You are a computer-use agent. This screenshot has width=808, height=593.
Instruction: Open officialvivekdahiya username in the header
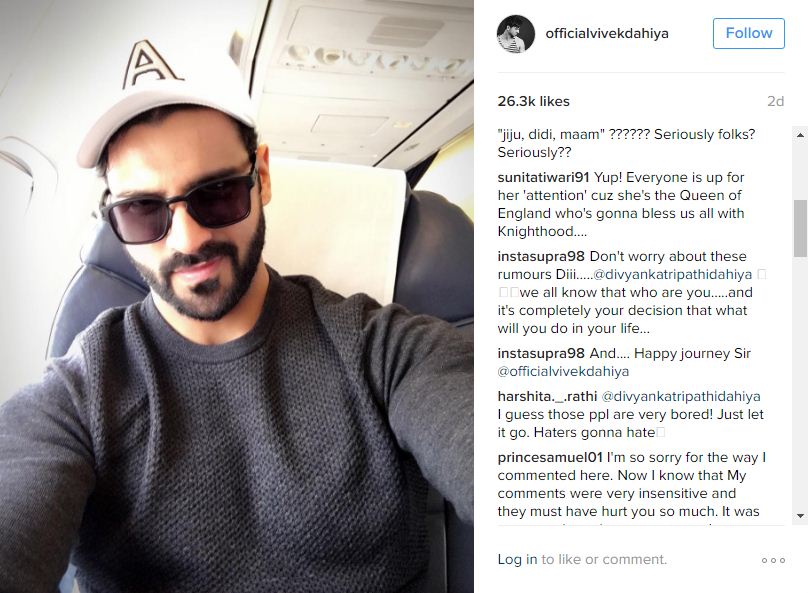pos(607,33)
